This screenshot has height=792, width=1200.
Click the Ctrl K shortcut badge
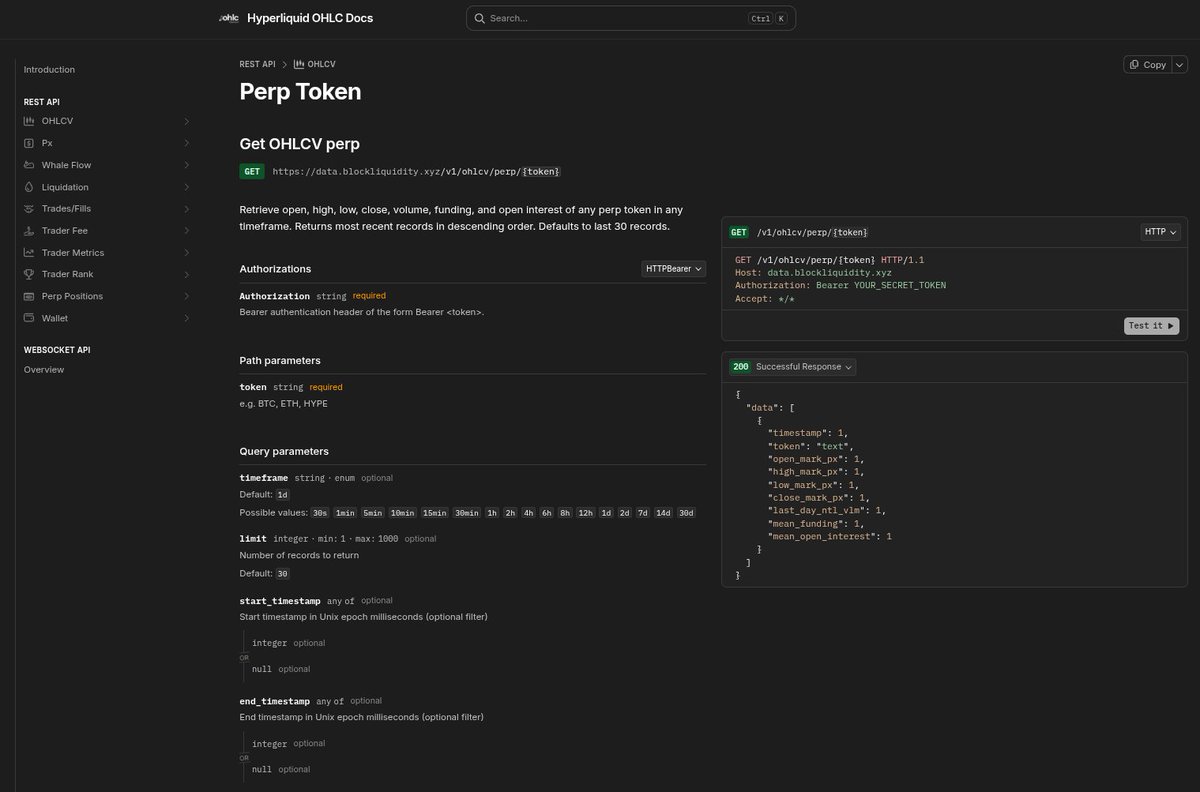(767, 18)
